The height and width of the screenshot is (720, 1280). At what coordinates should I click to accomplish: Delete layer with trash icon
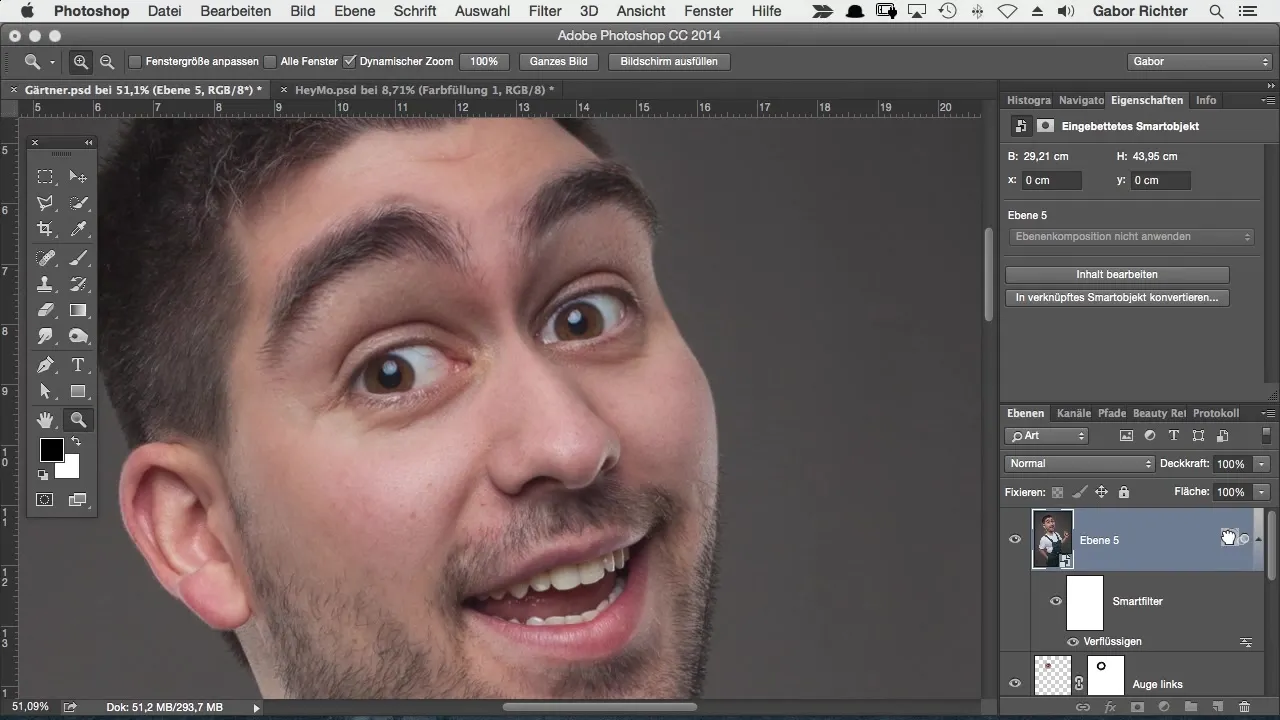point(1244,707)
